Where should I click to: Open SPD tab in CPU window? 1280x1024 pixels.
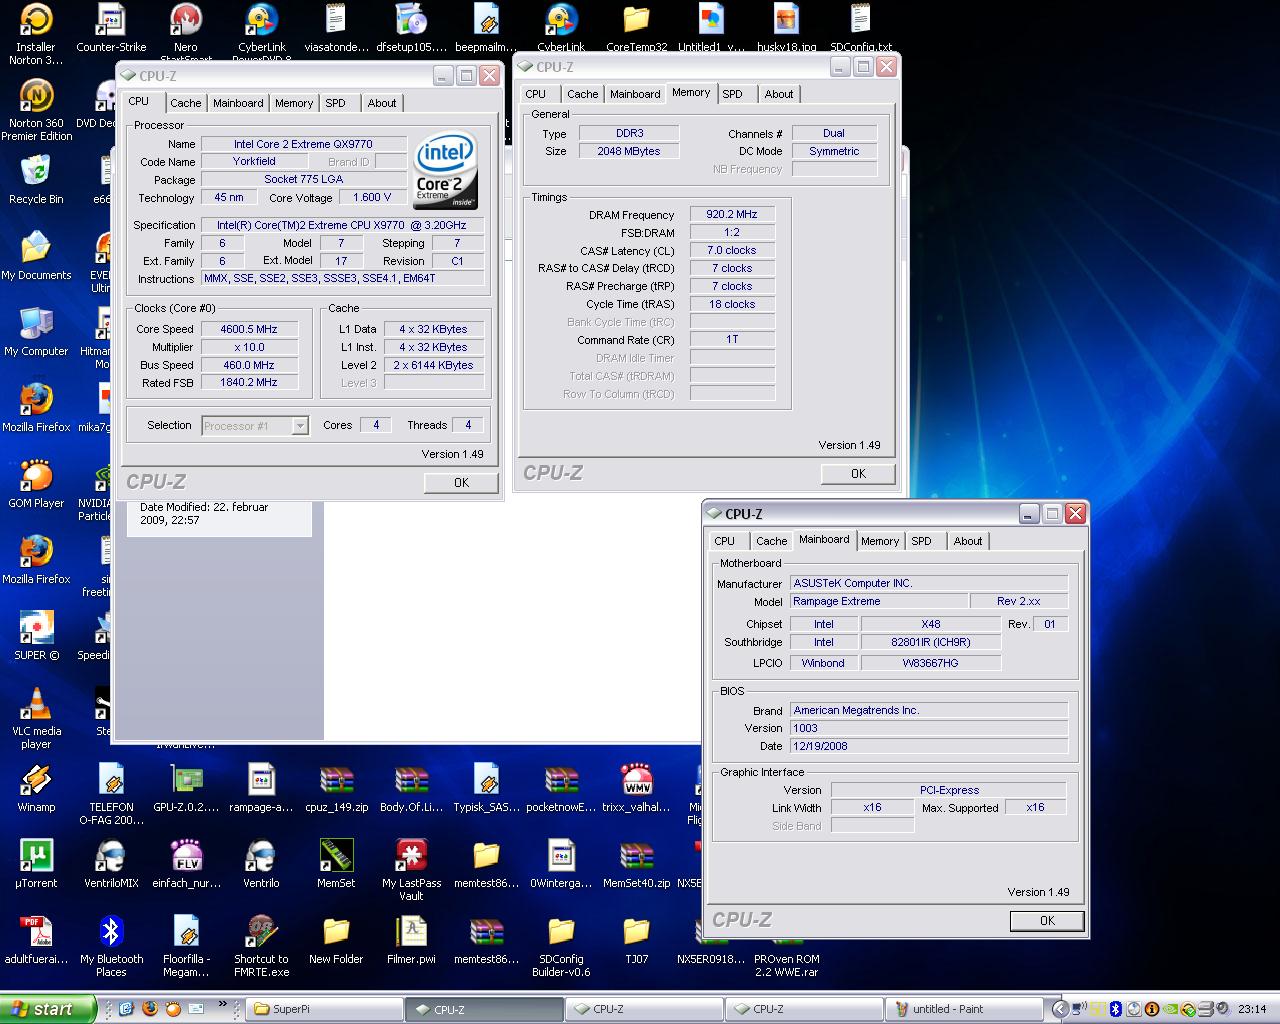(x=335, y=103)
